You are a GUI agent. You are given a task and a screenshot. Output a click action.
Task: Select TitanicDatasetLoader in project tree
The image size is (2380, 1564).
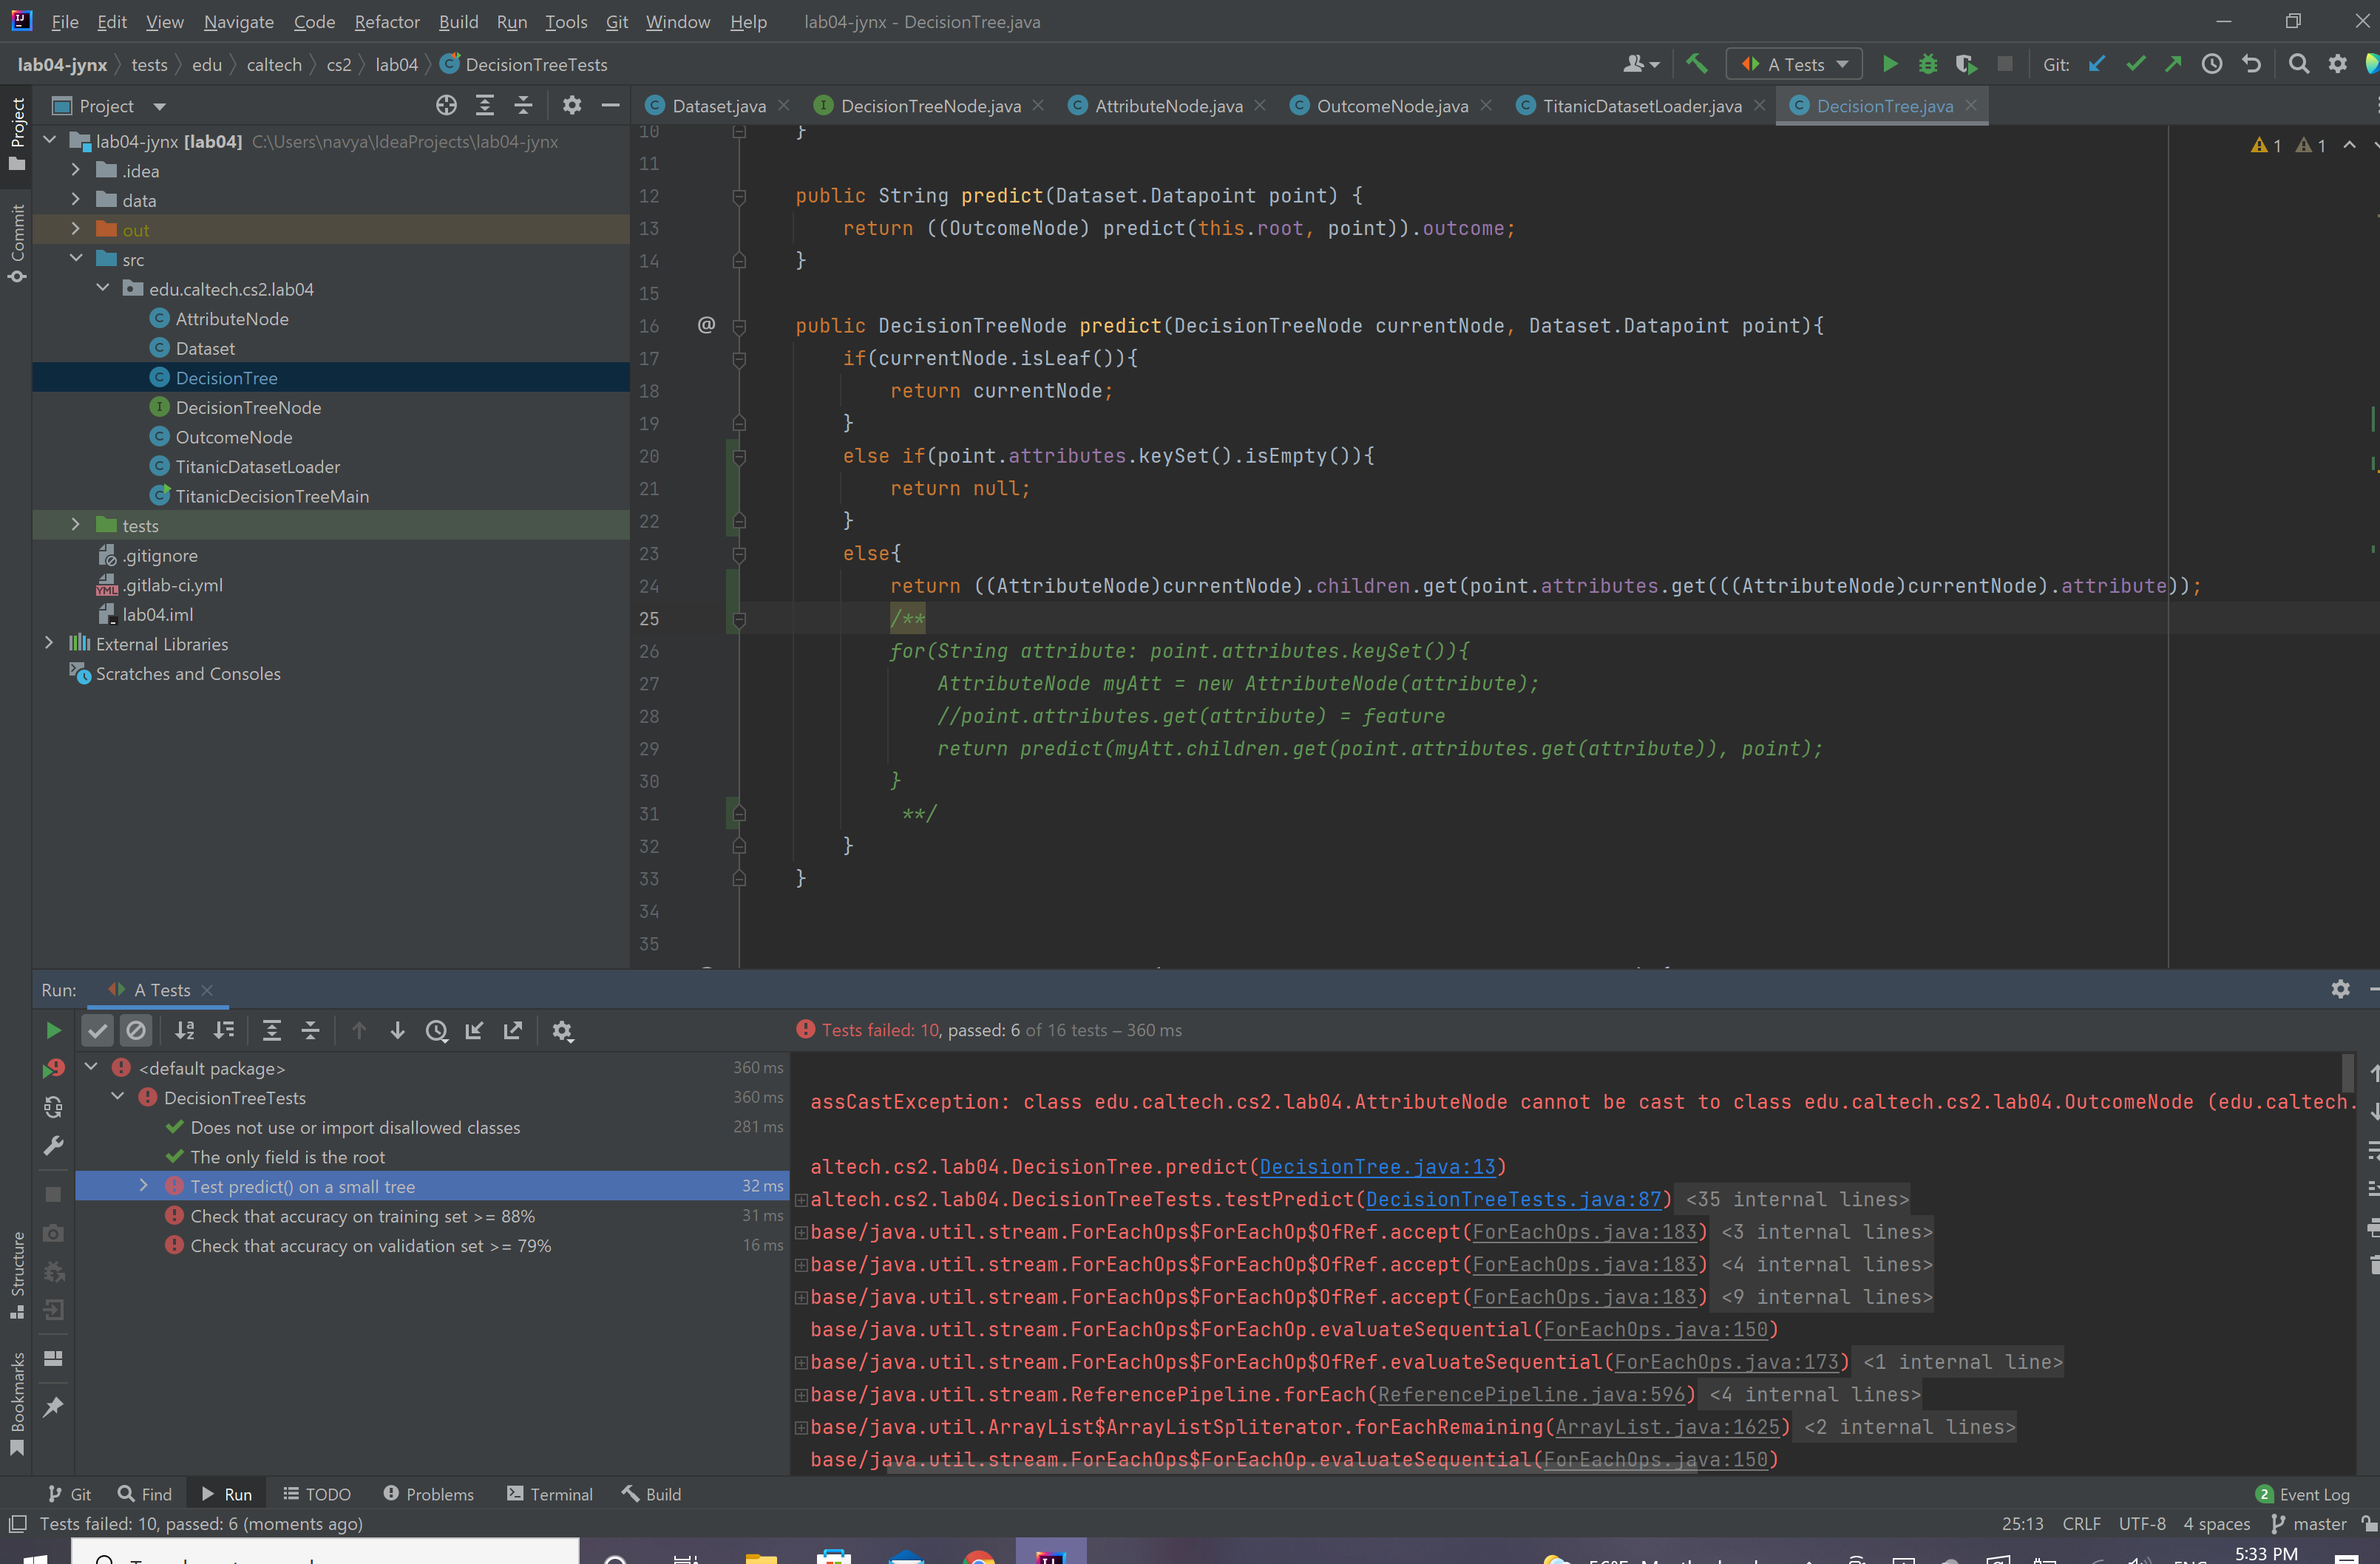[x=257, y=466]
